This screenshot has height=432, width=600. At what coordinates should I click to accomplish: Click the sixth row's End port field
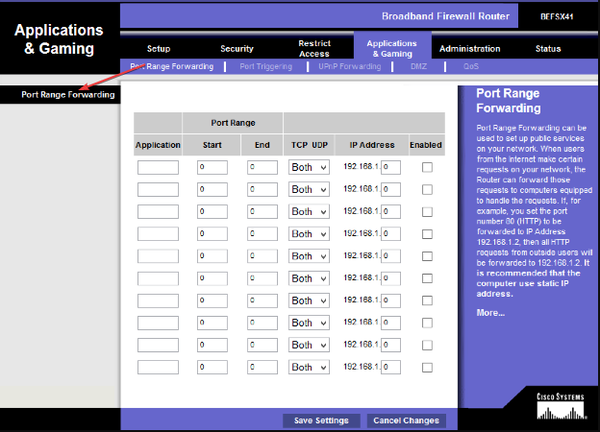(262, 278)
